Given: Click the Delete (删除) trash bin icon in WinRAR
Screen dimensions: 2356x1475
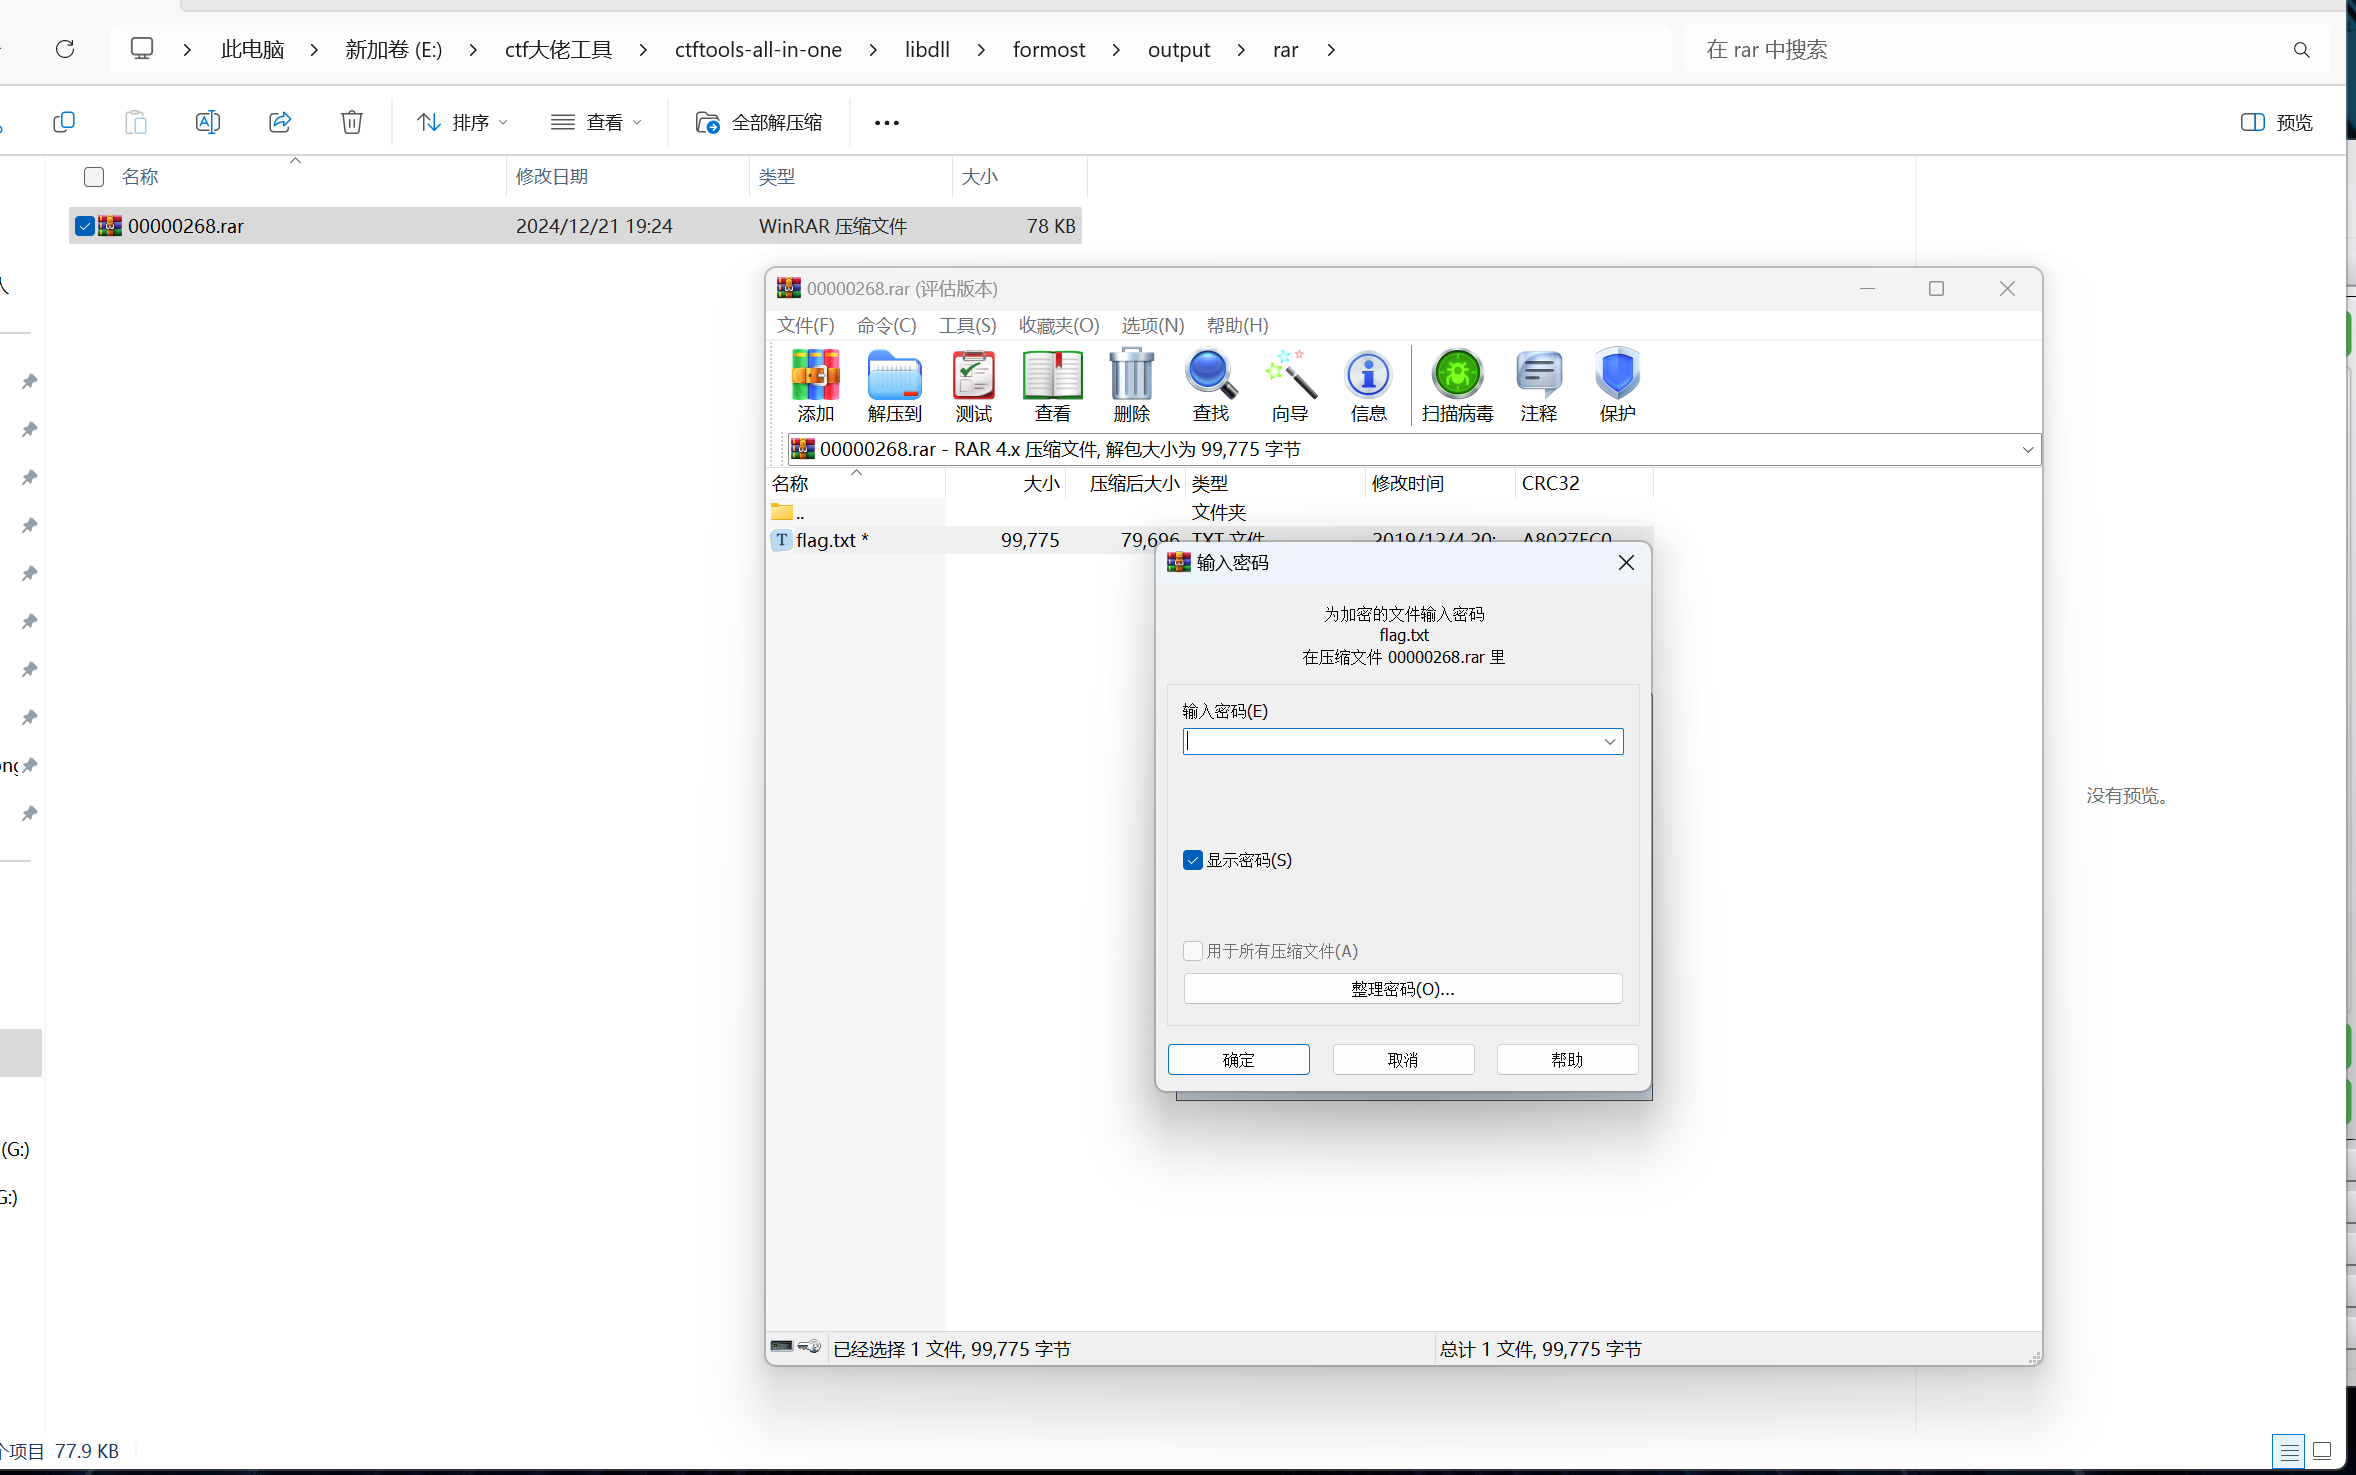Looking at the screenshot, I should pos(1131,385).
